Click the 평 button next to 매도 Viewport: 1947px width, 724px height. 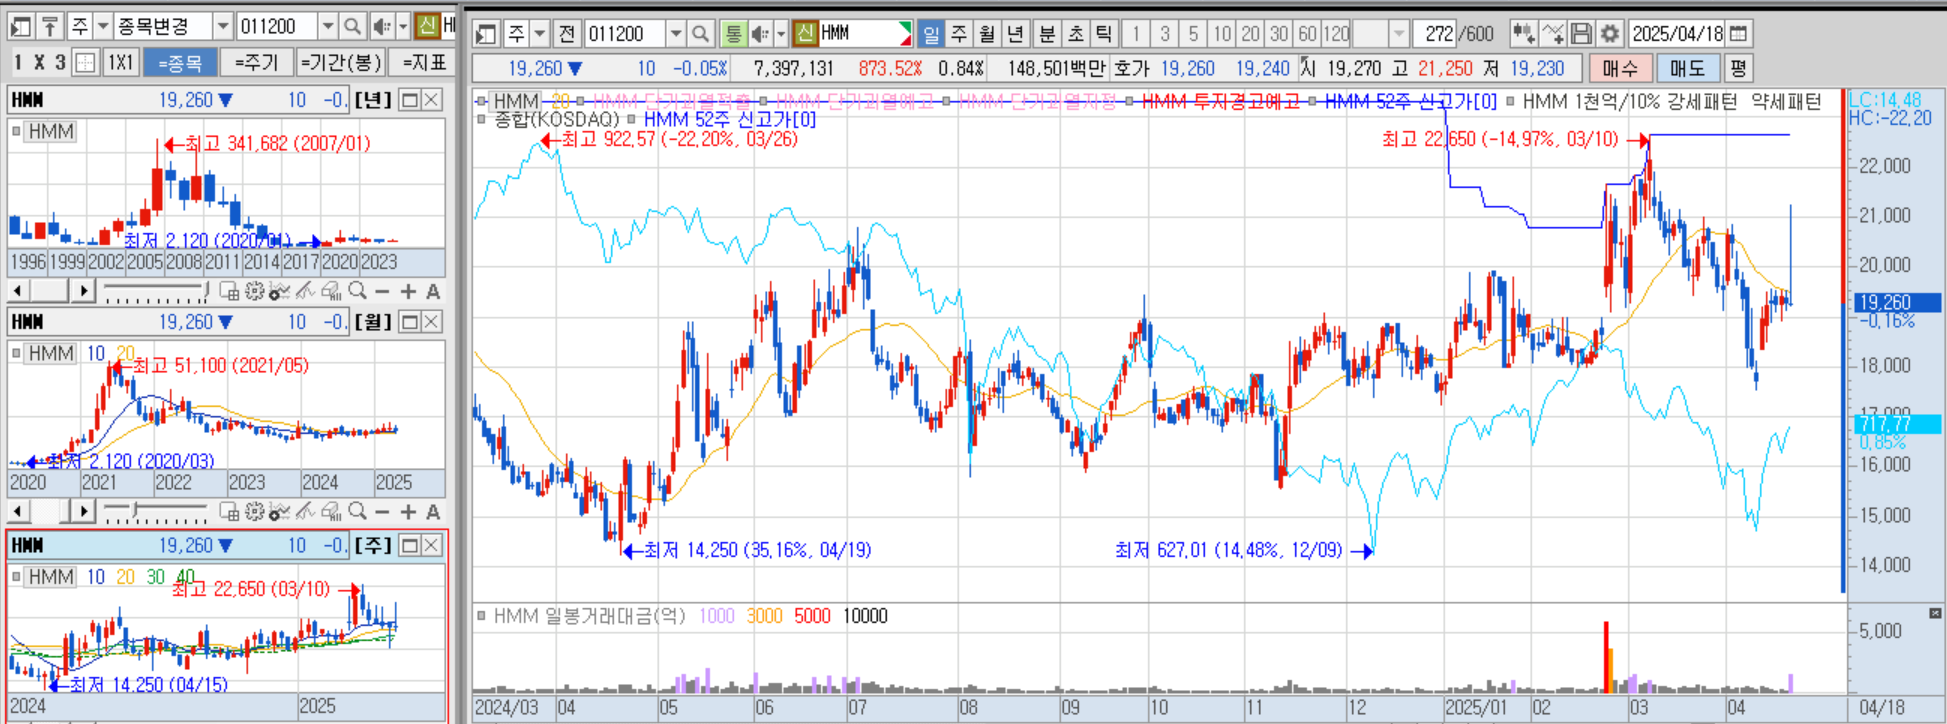(x=1738, y=68)
